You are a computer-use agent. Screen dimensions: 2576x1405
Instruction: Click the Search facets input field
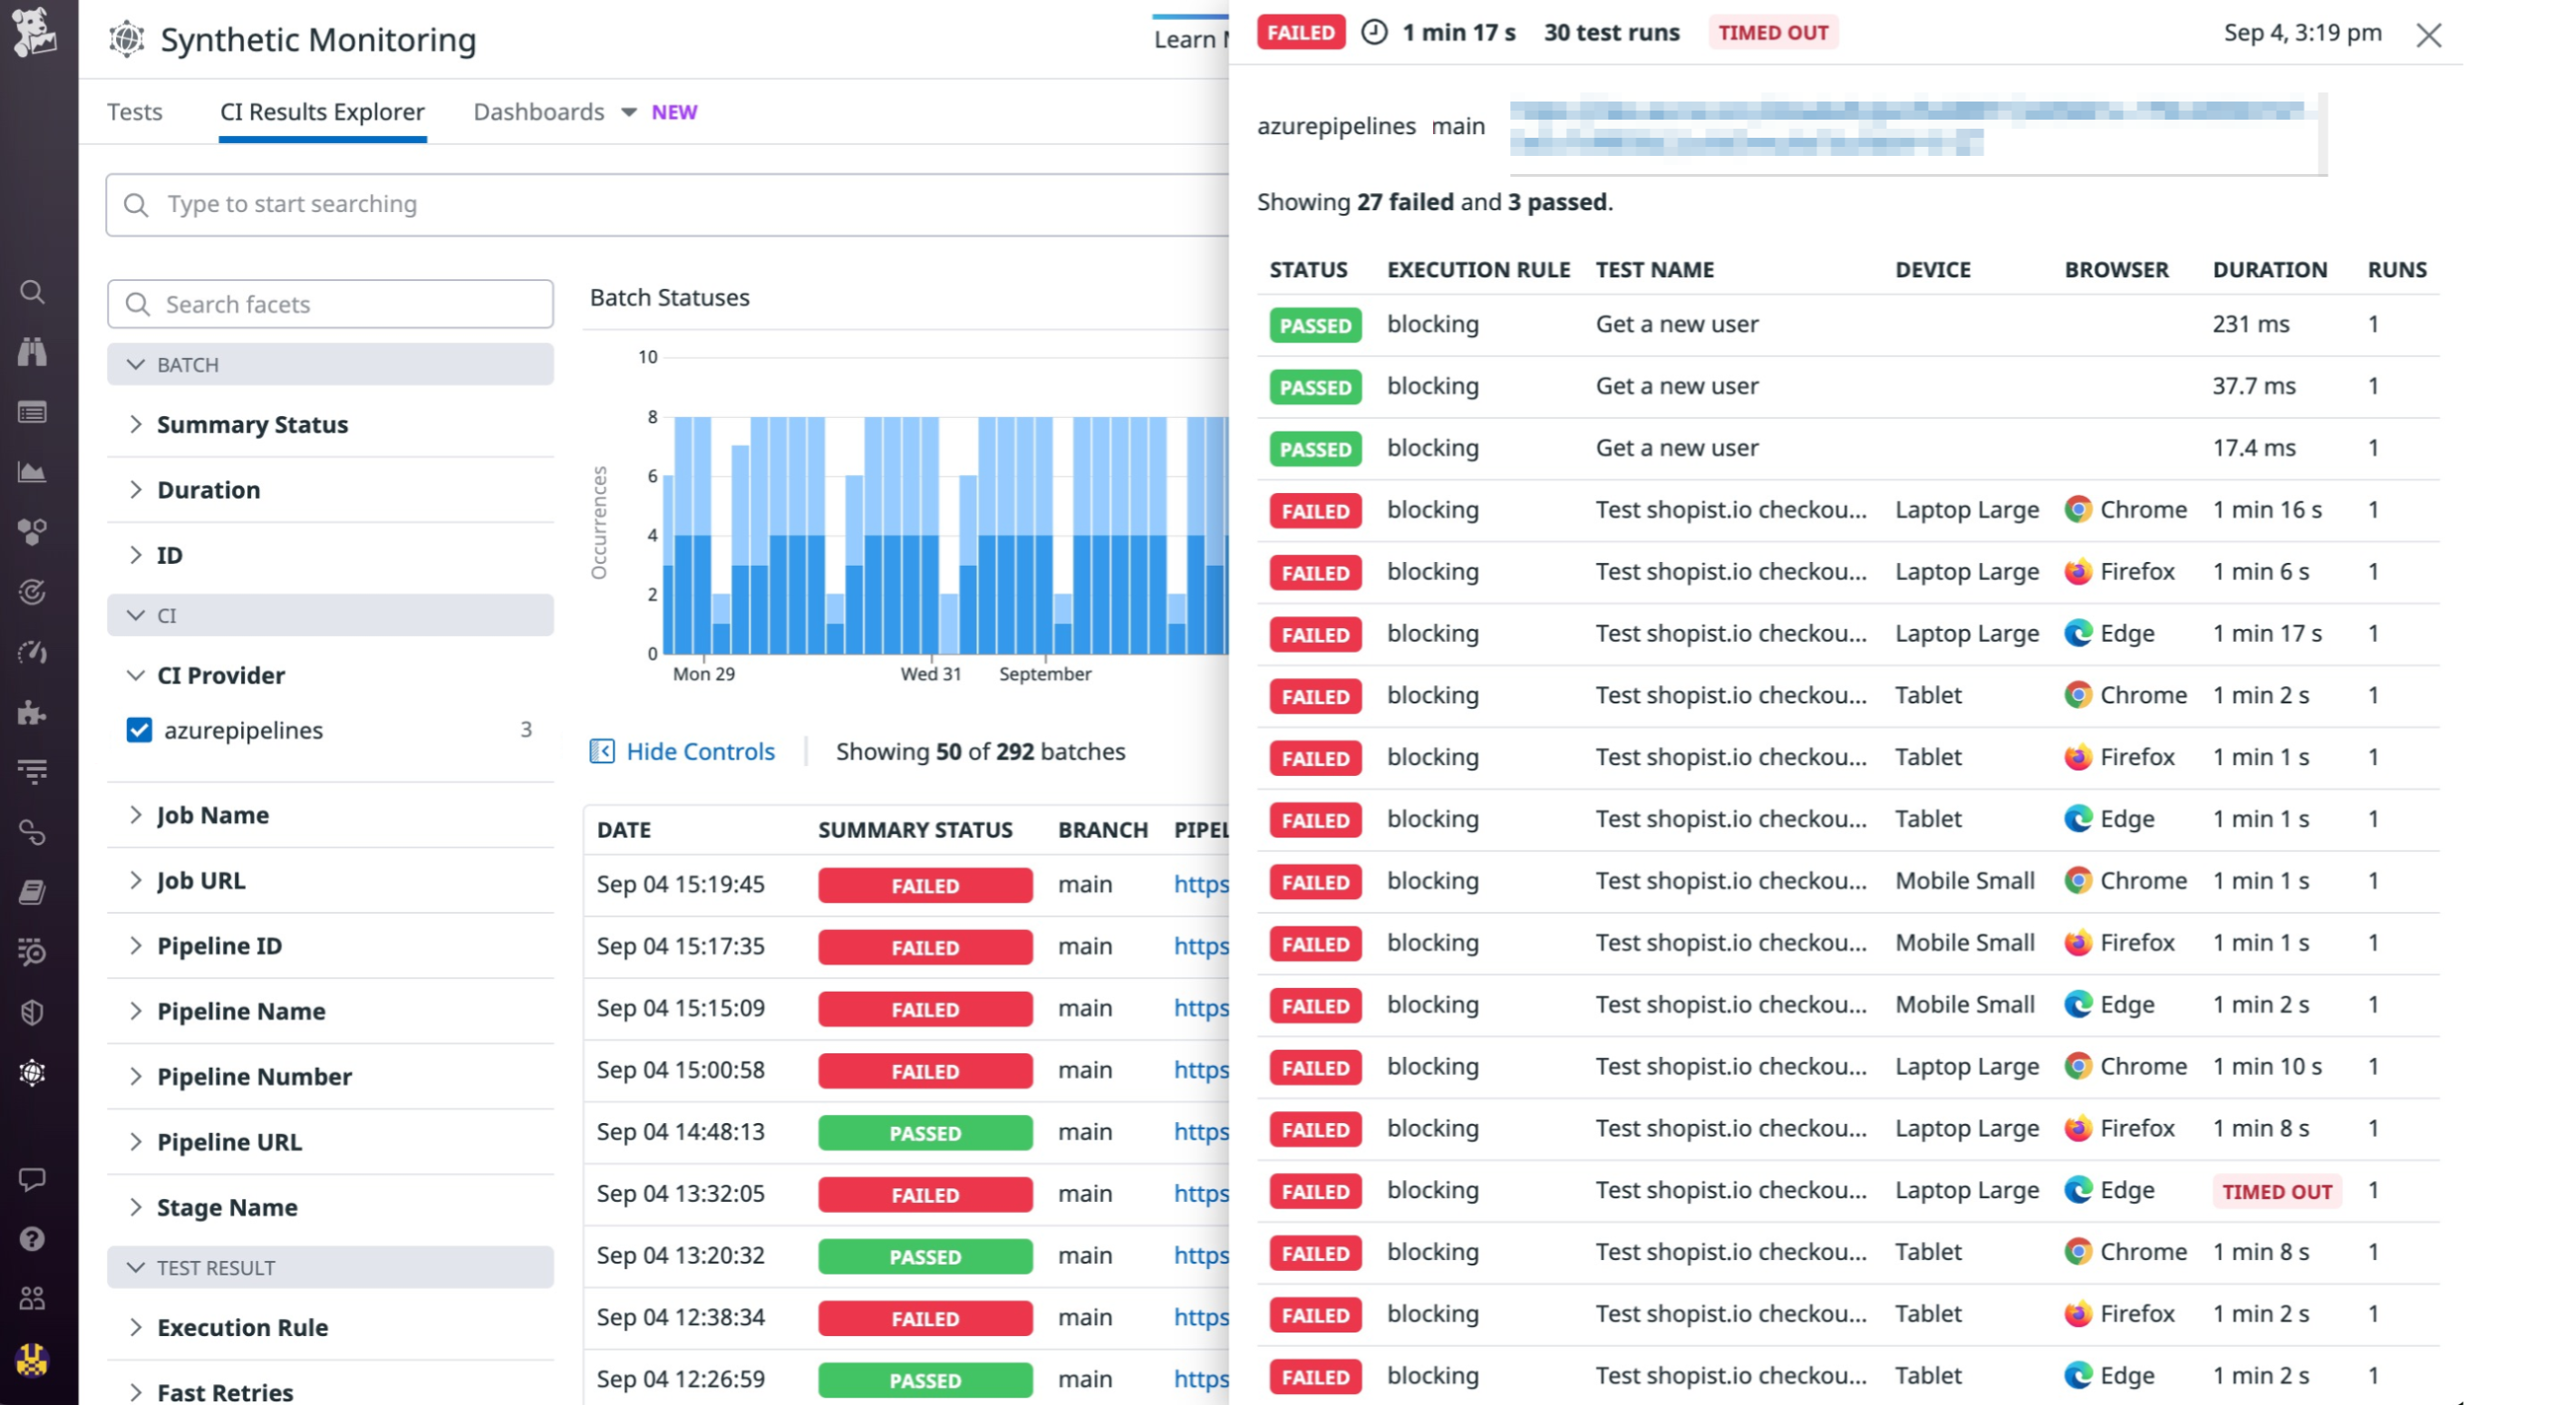[330, 303]
